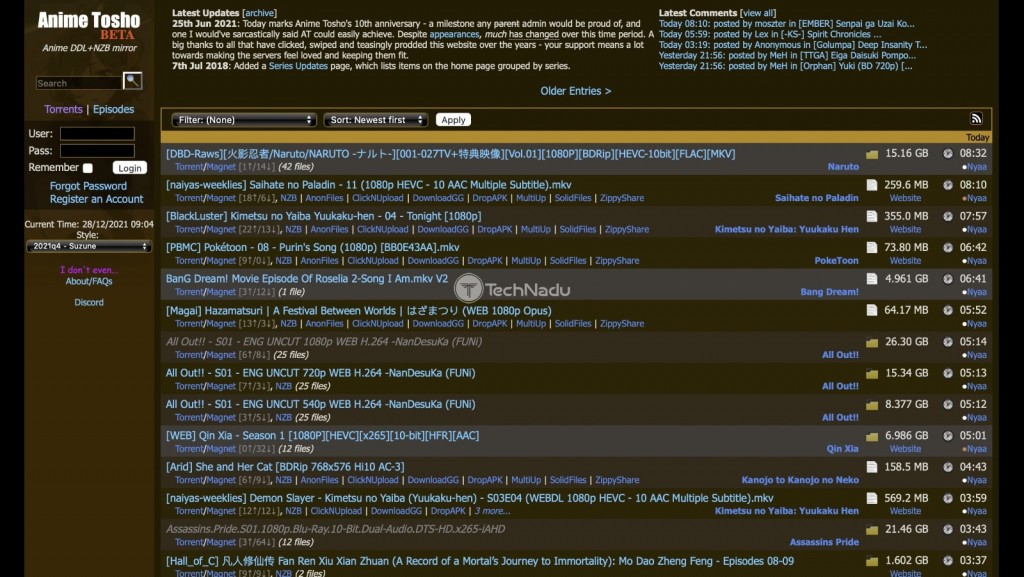Switch to the Torrents view
The image size is (1024, 577).
point(63,109)
